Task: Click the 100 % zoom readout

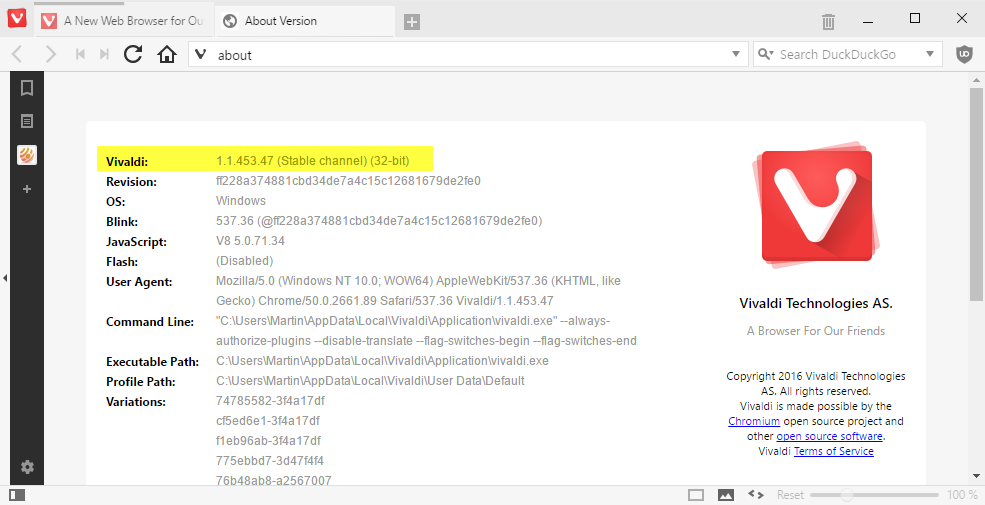Action: (962, 495)
